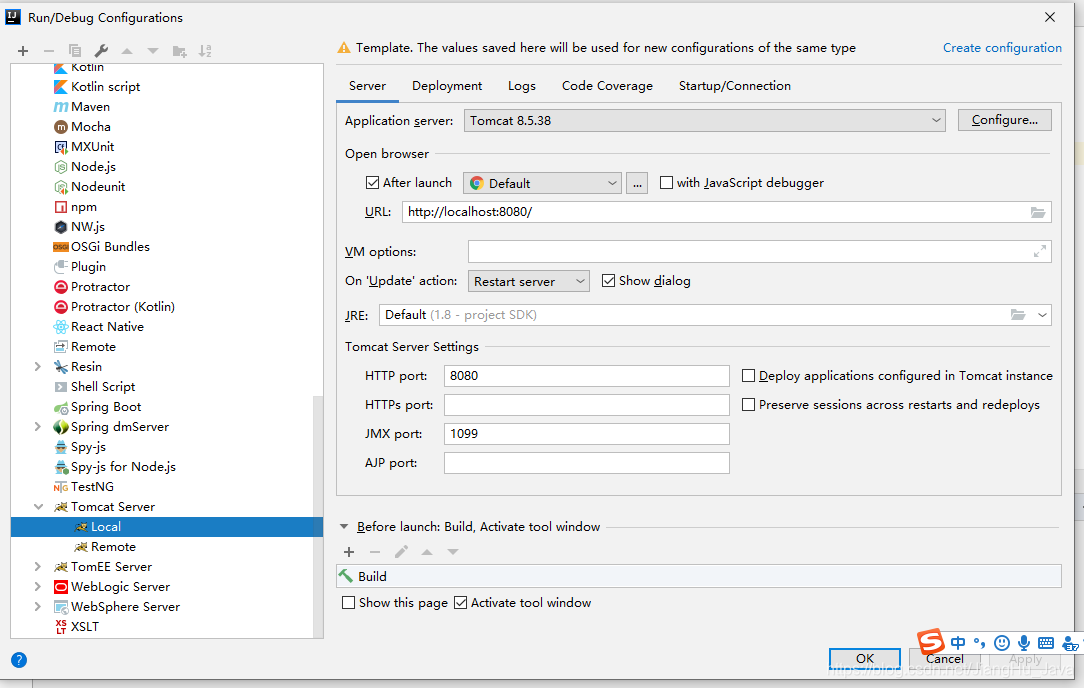
Task: Enable Preserve sessions across restarts checkbox
Action: (748, 405)
